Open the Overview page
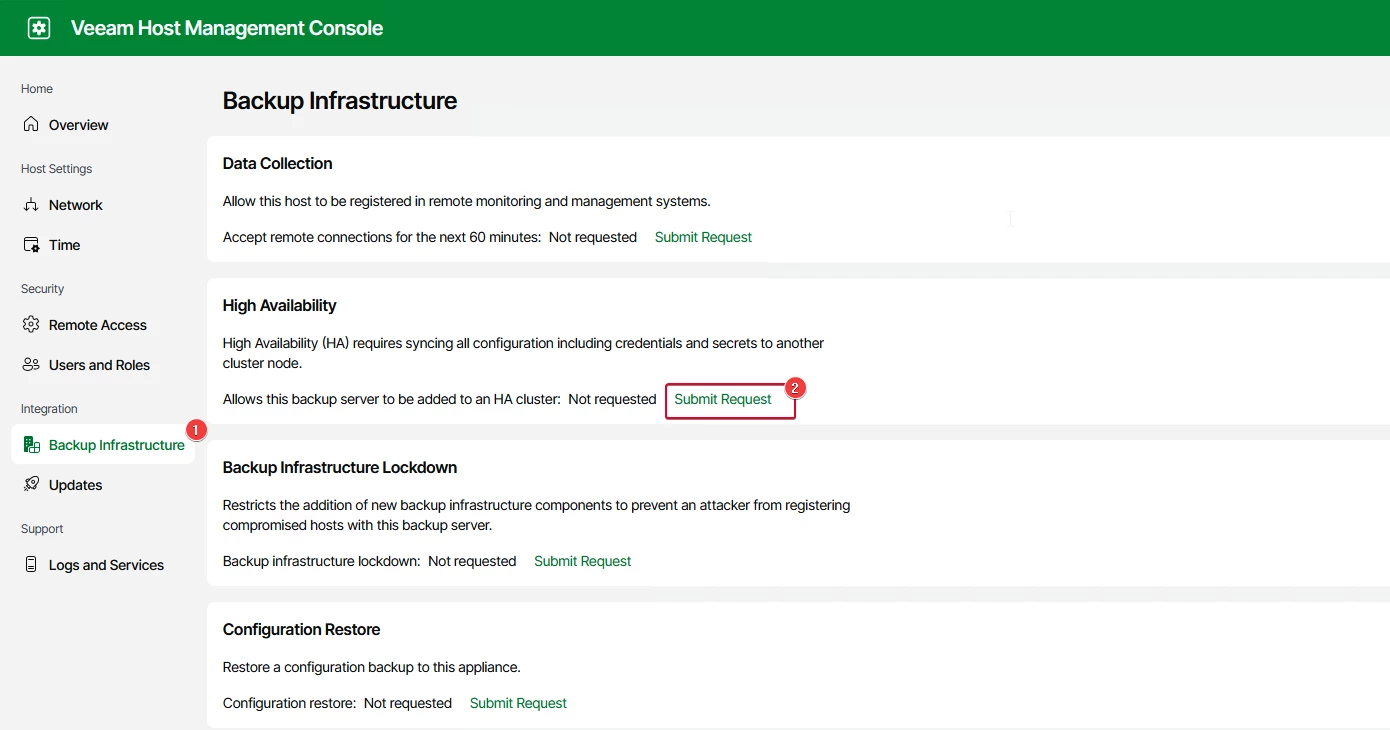The height and width of the screenshot is (730, 1390). pyautogui.click(x=79, y=125)
